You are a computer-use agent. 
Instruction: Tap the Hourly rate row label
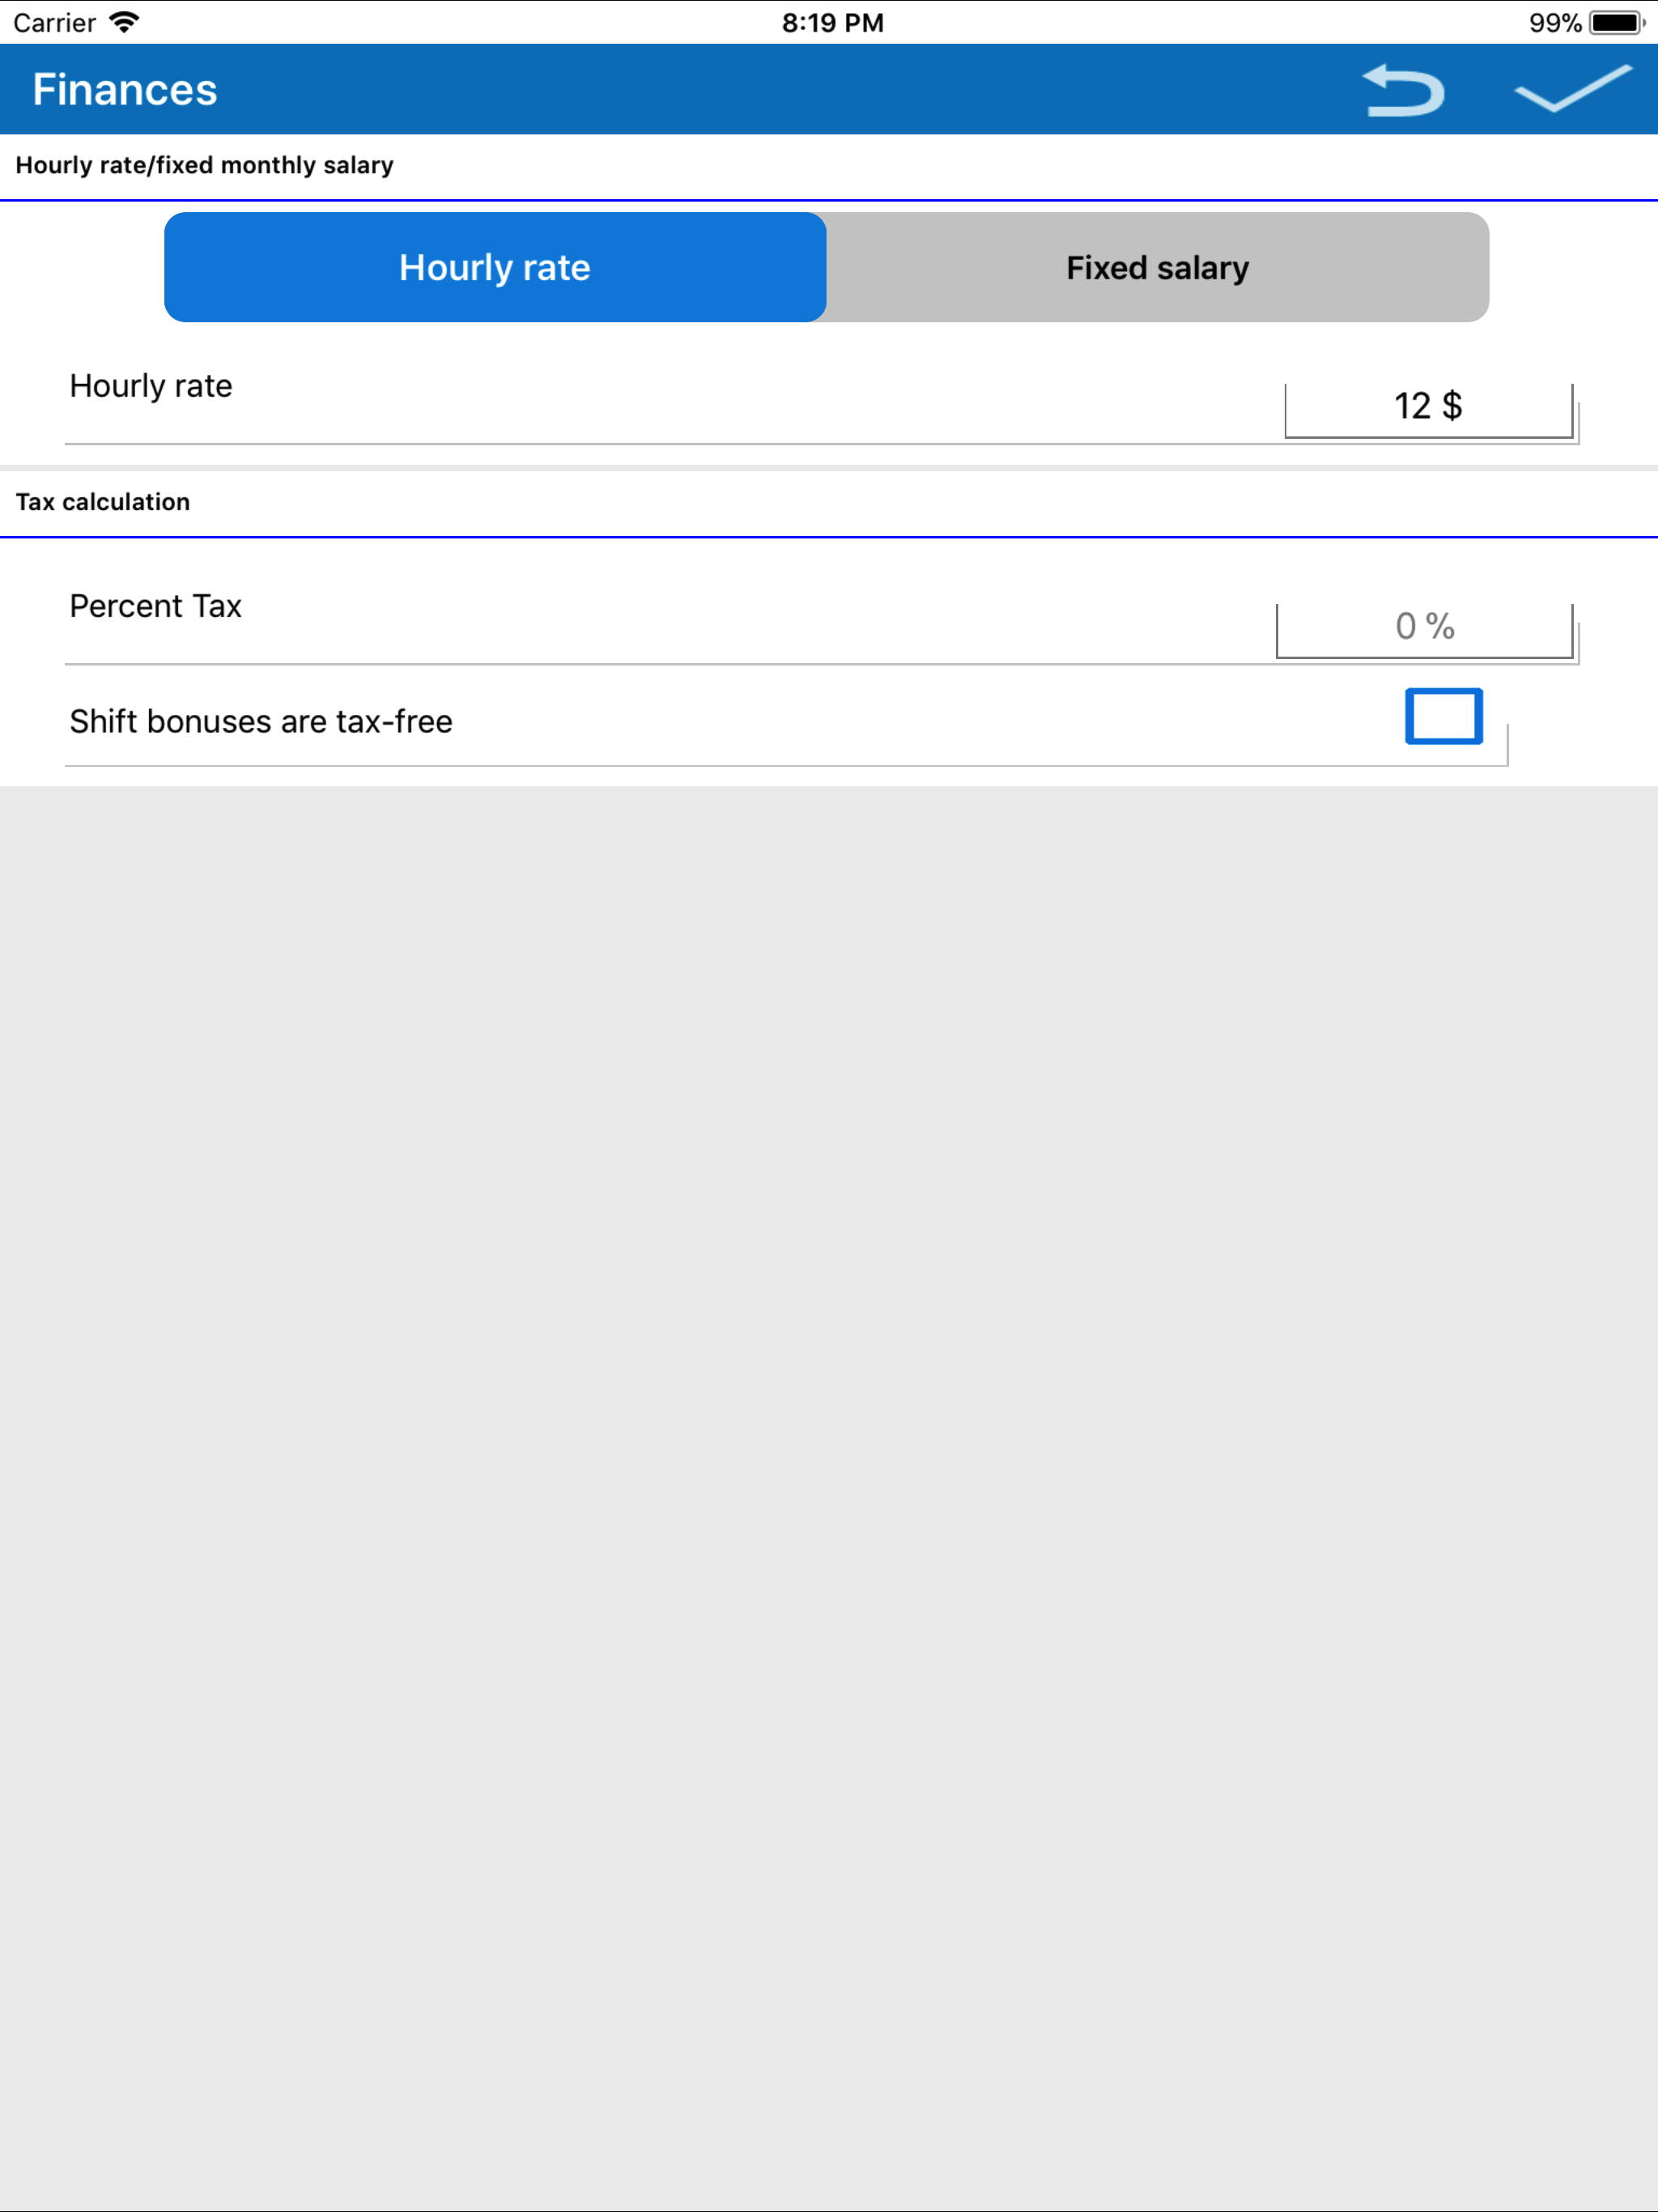pos(151,386)
